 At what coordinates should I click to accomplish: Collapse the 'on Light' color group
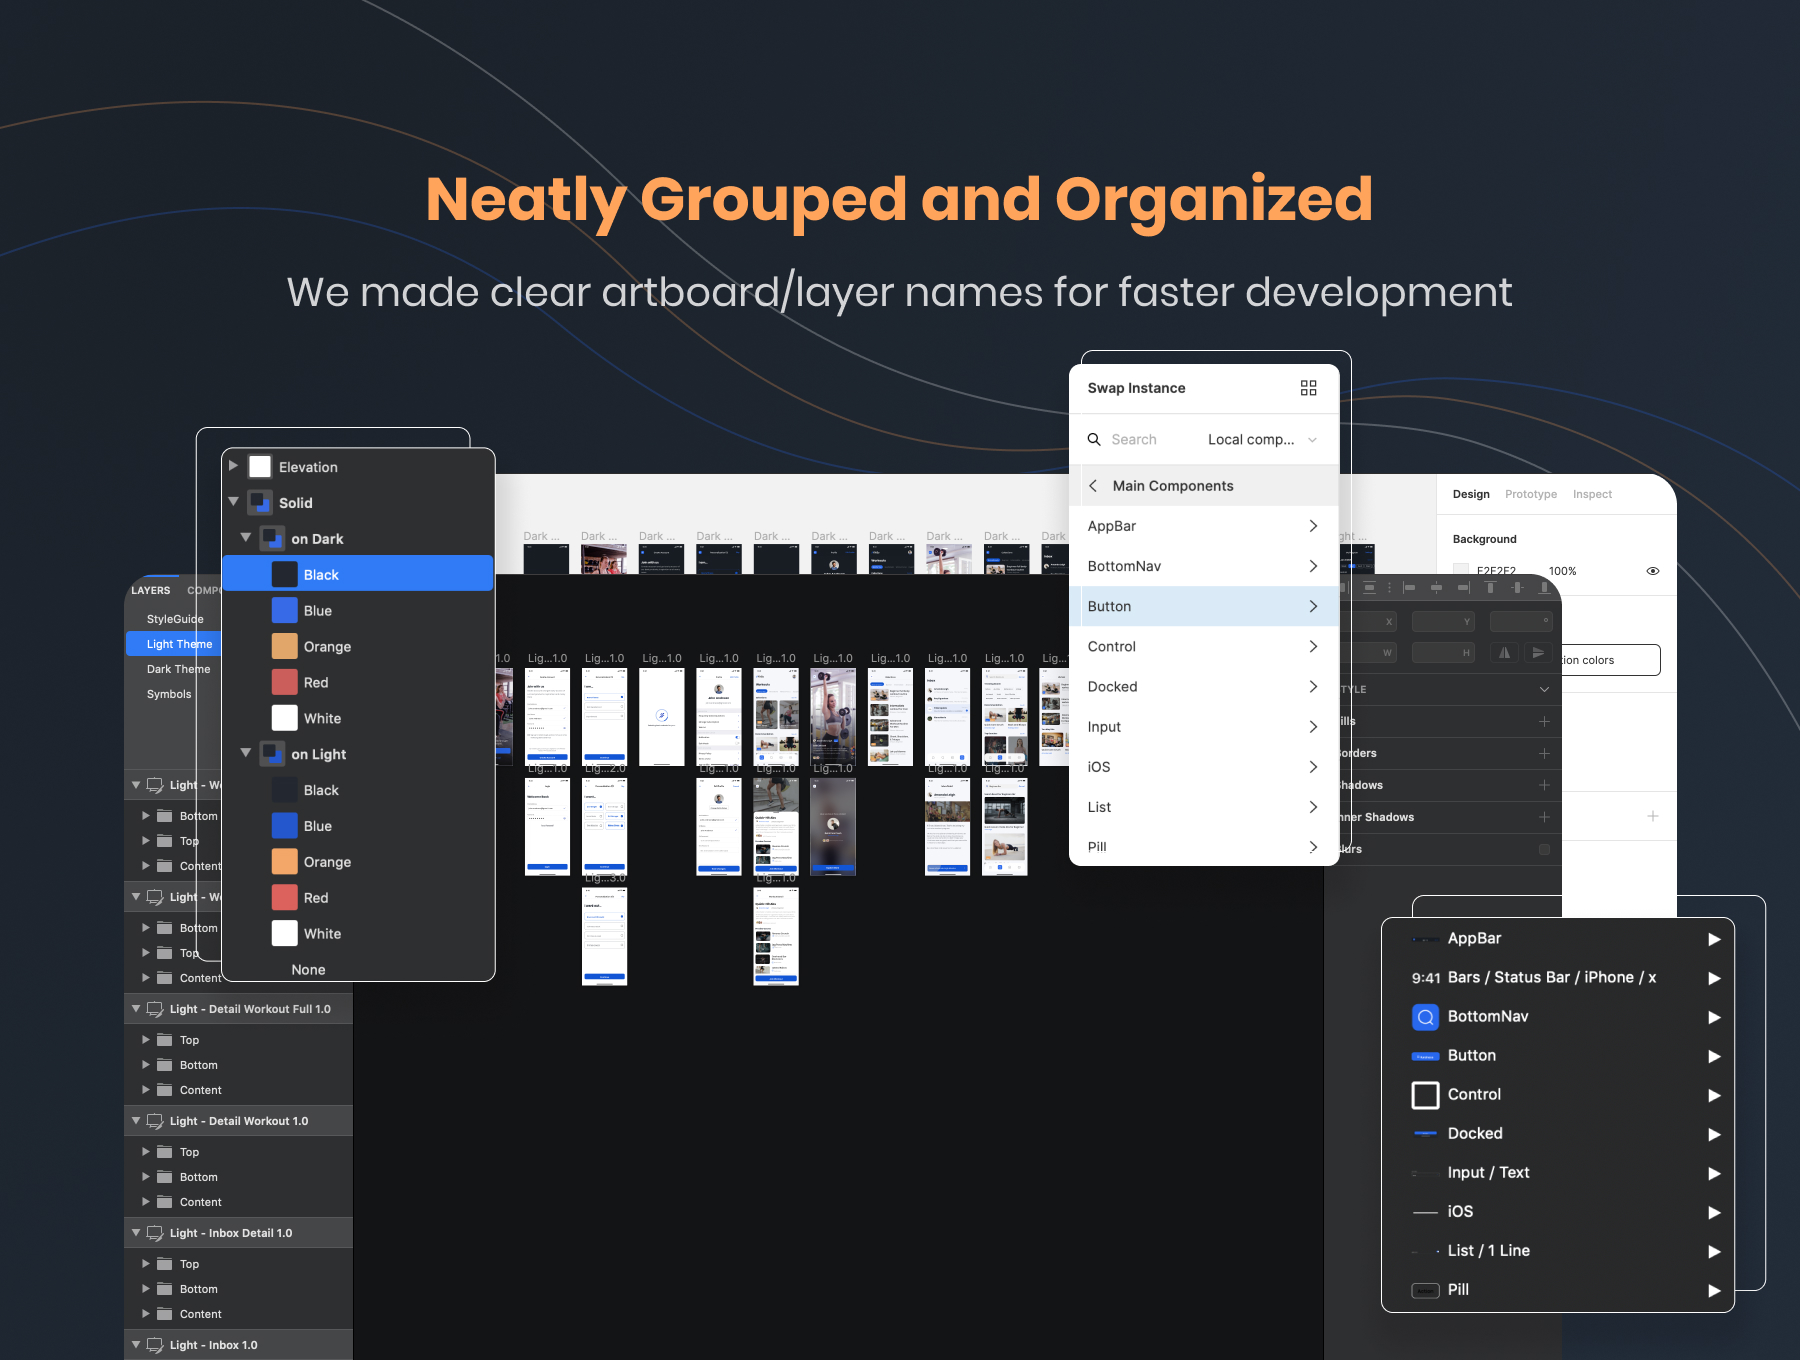pos(246,753)
